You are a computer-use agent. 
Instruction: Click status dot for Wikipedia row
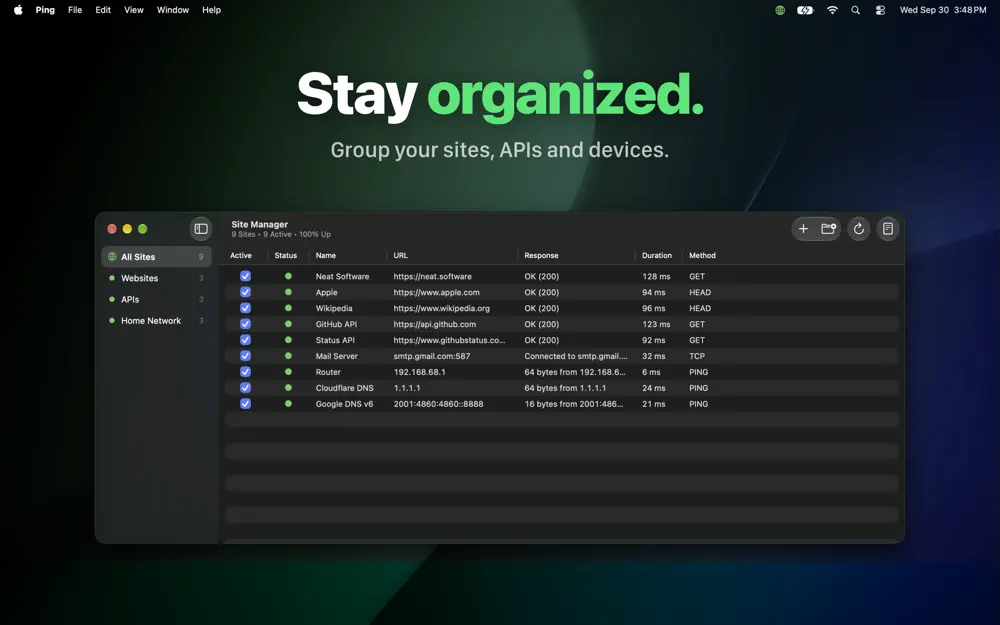click(x=288, y=308)
